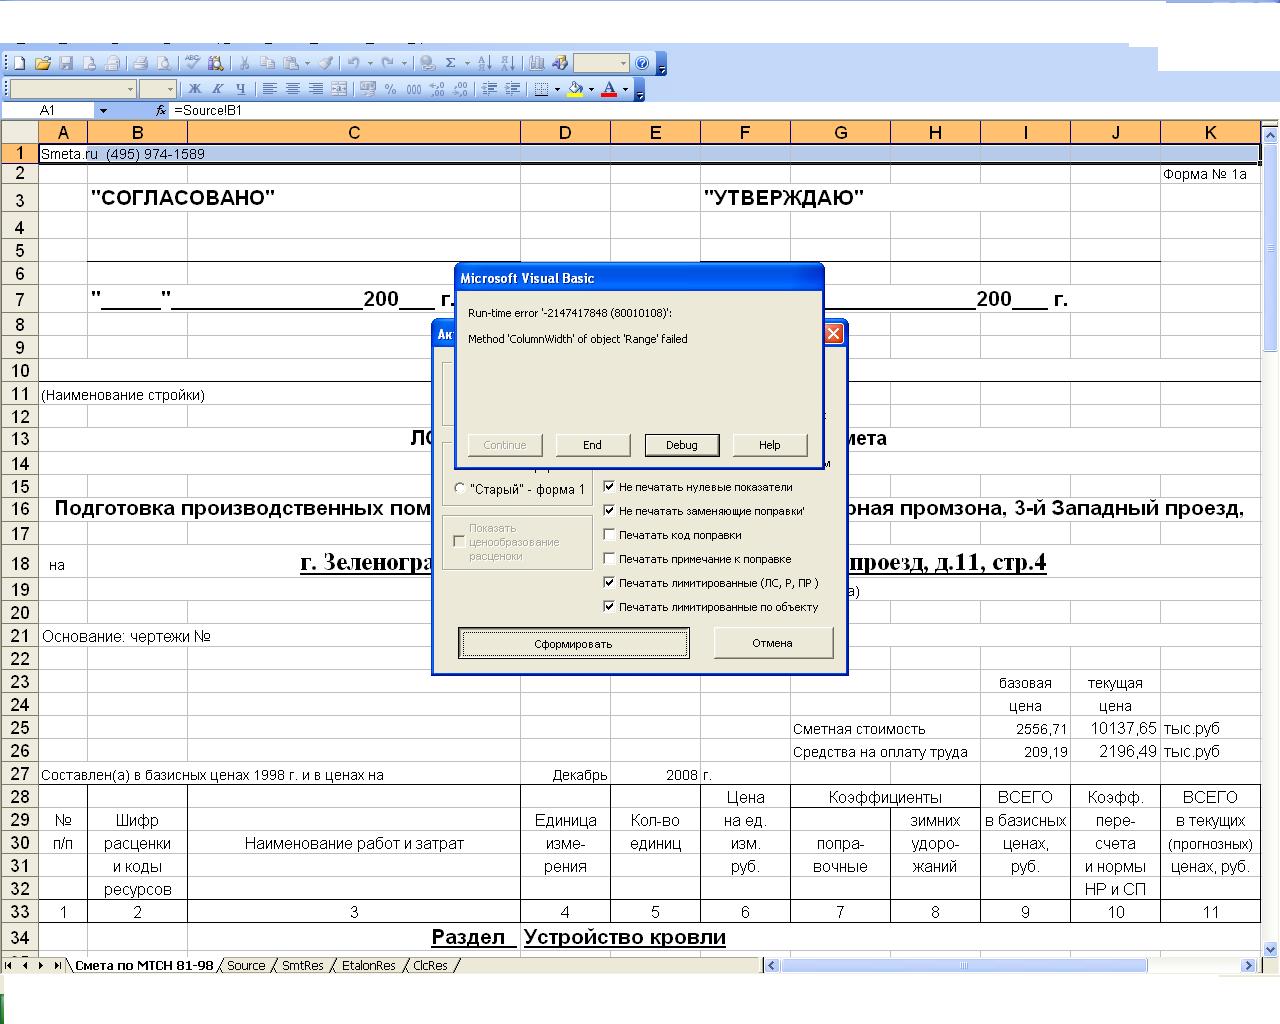
Task: Click the Print icon in toolbar
Action: coord(140,63)
